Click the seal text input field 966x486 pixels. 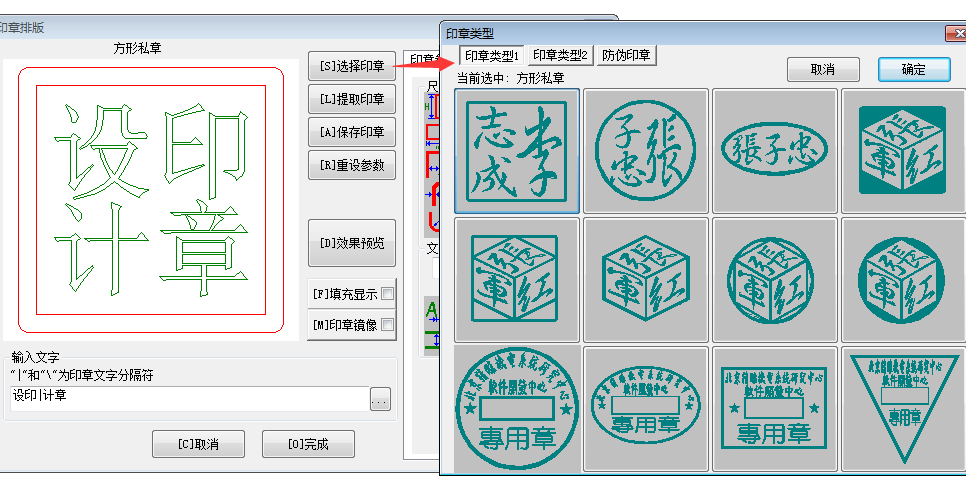(x=189, y=399)
